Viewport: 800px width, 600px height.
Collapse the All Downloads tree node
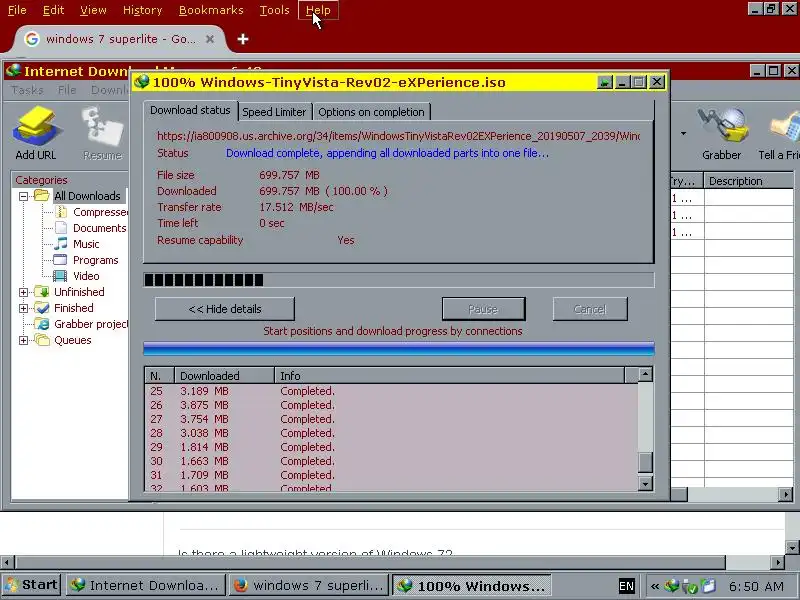click(x=23, y=196)
